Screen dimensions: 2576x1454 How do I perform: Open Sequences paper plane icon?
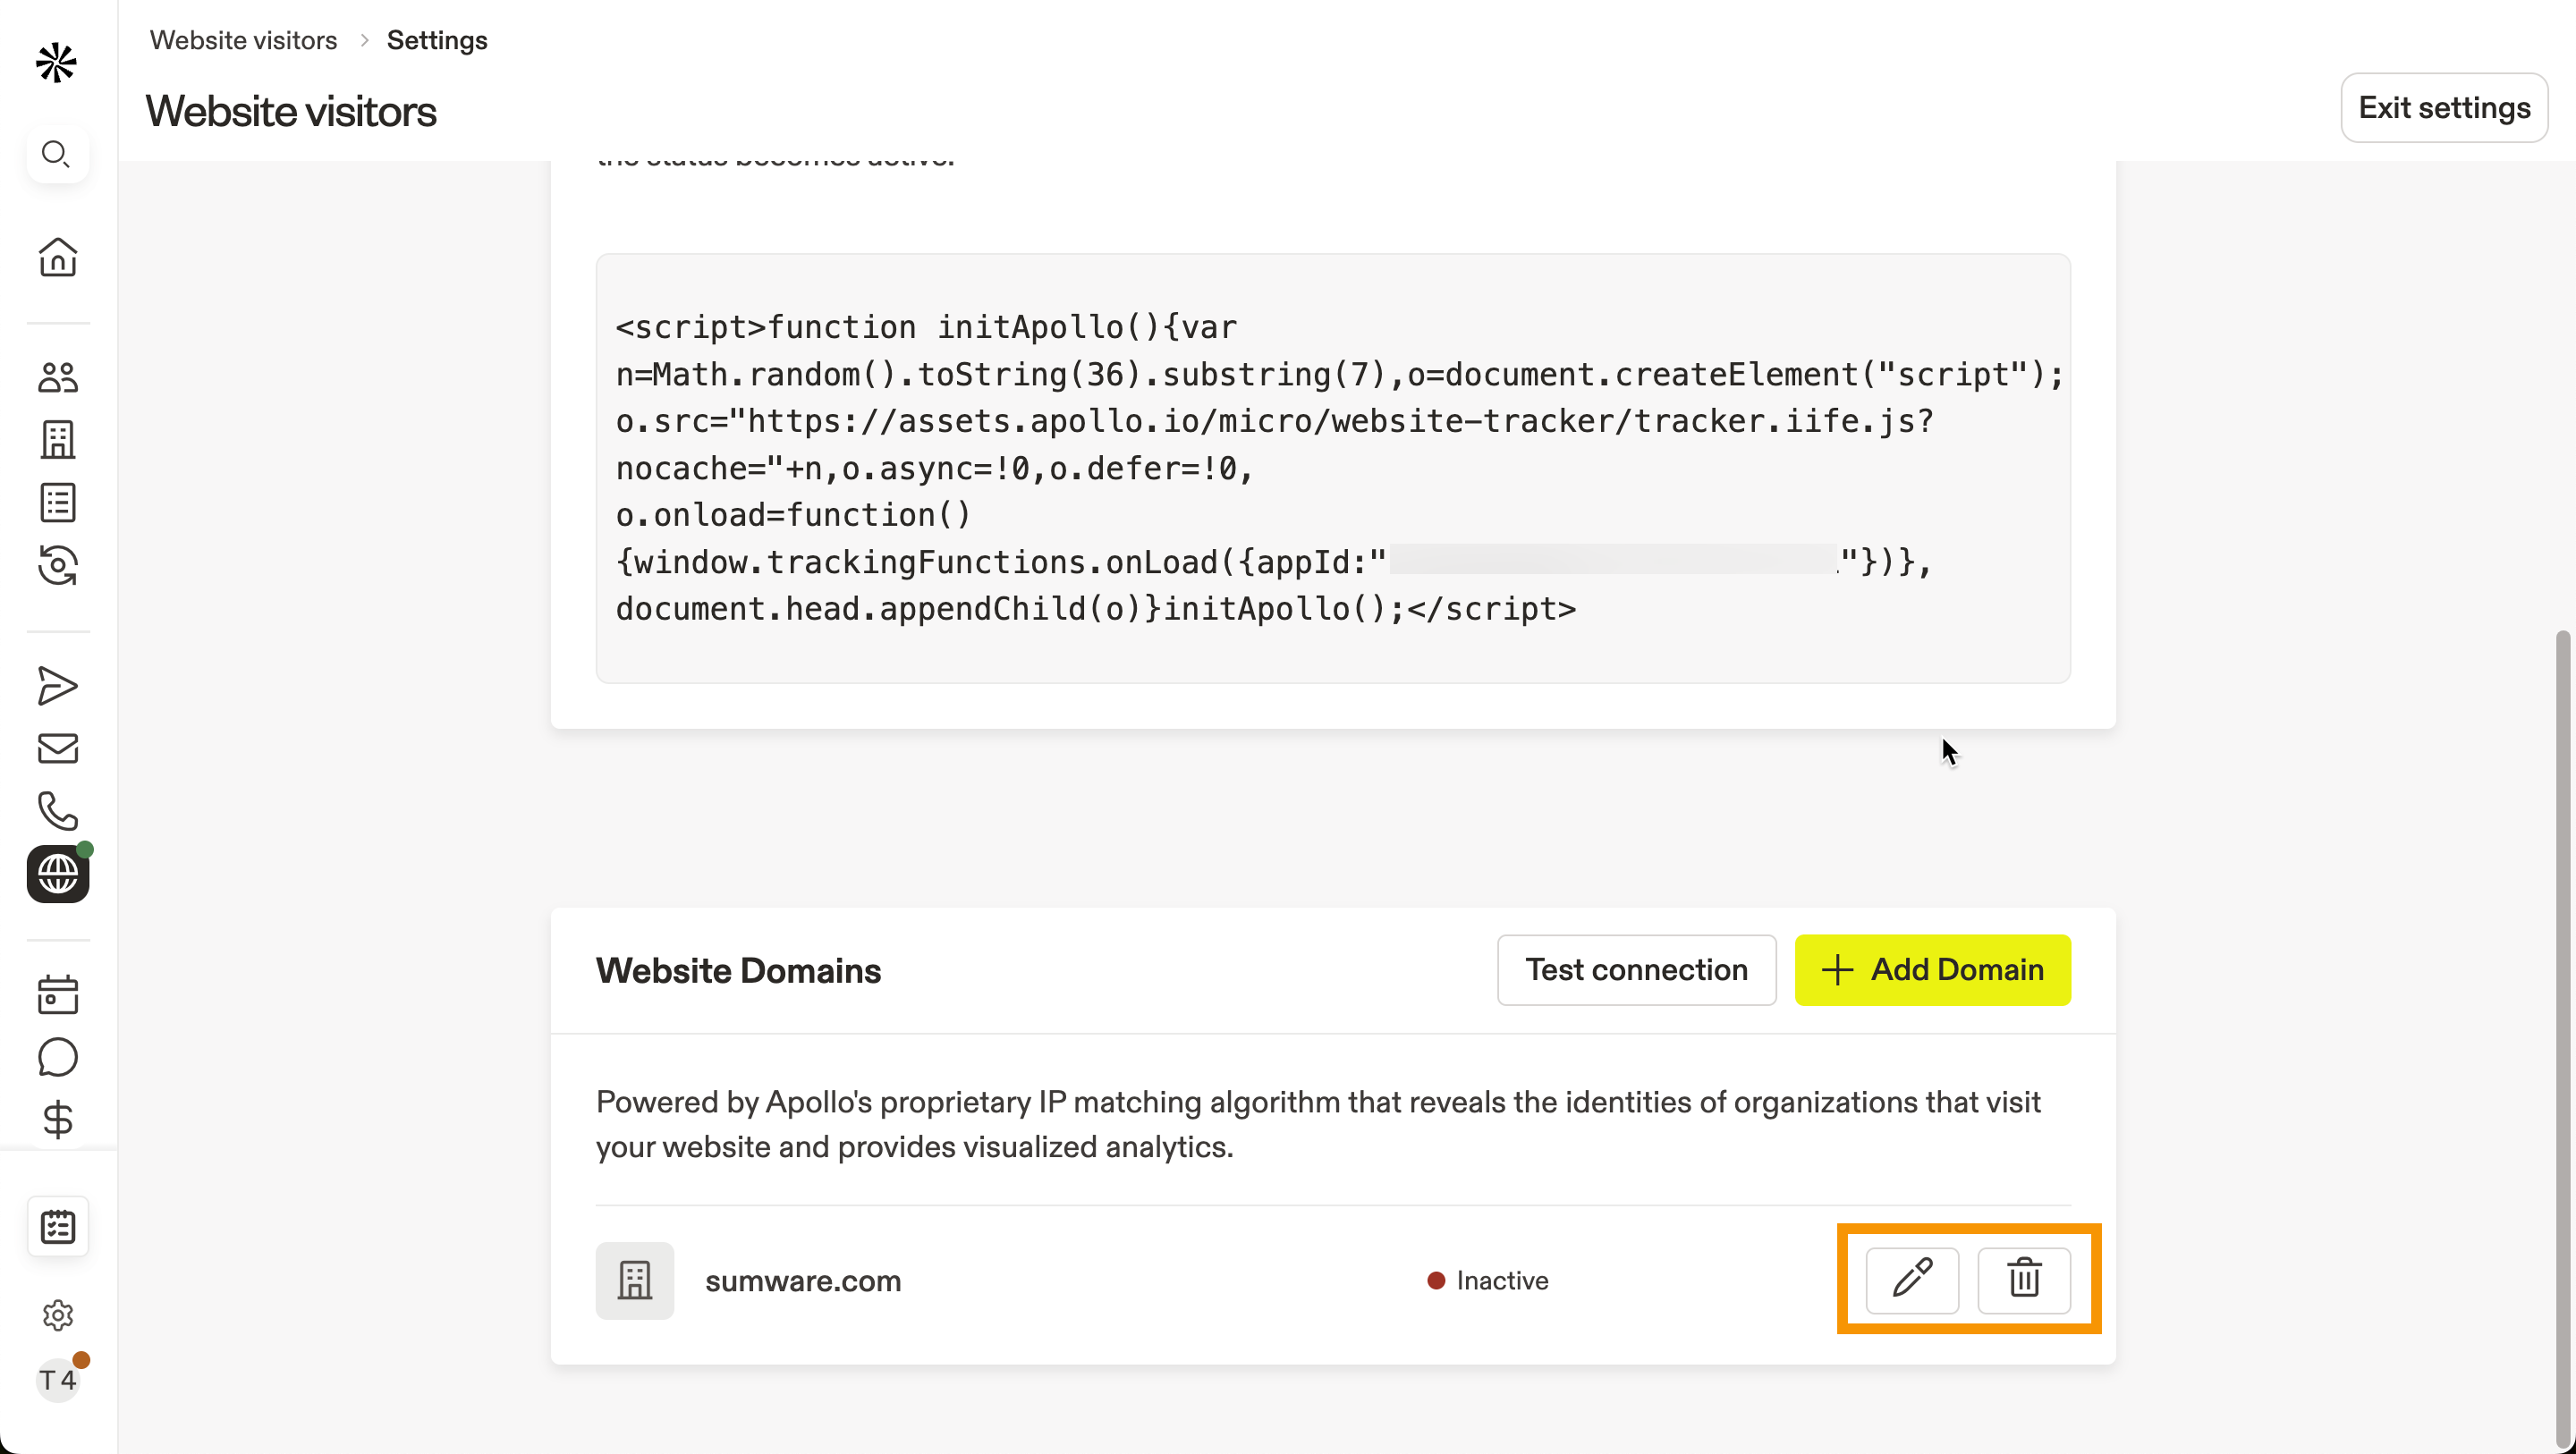coord(58,686)
